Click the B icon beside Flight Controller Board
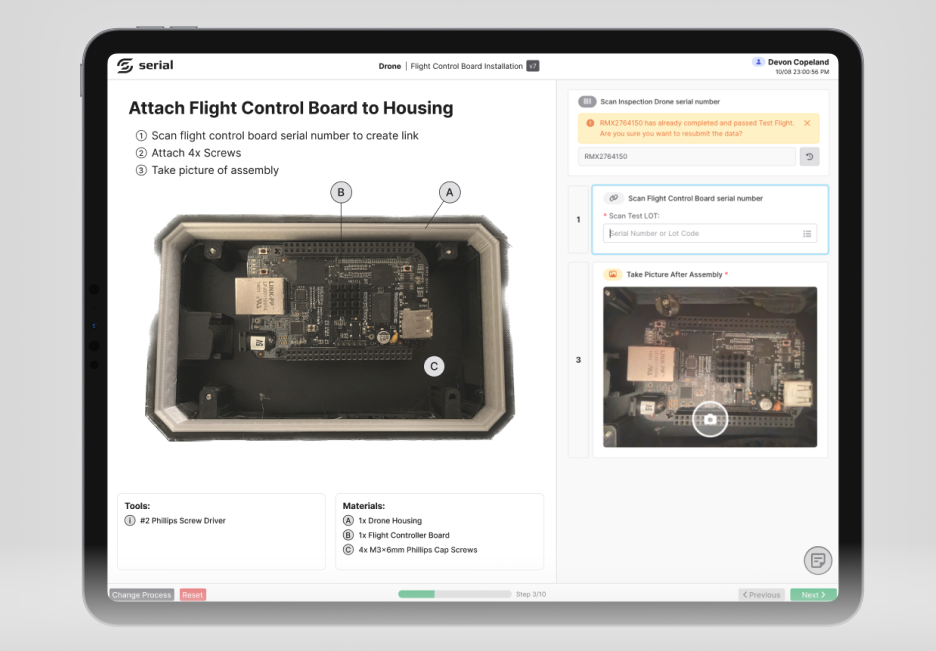 click(348, 535)
